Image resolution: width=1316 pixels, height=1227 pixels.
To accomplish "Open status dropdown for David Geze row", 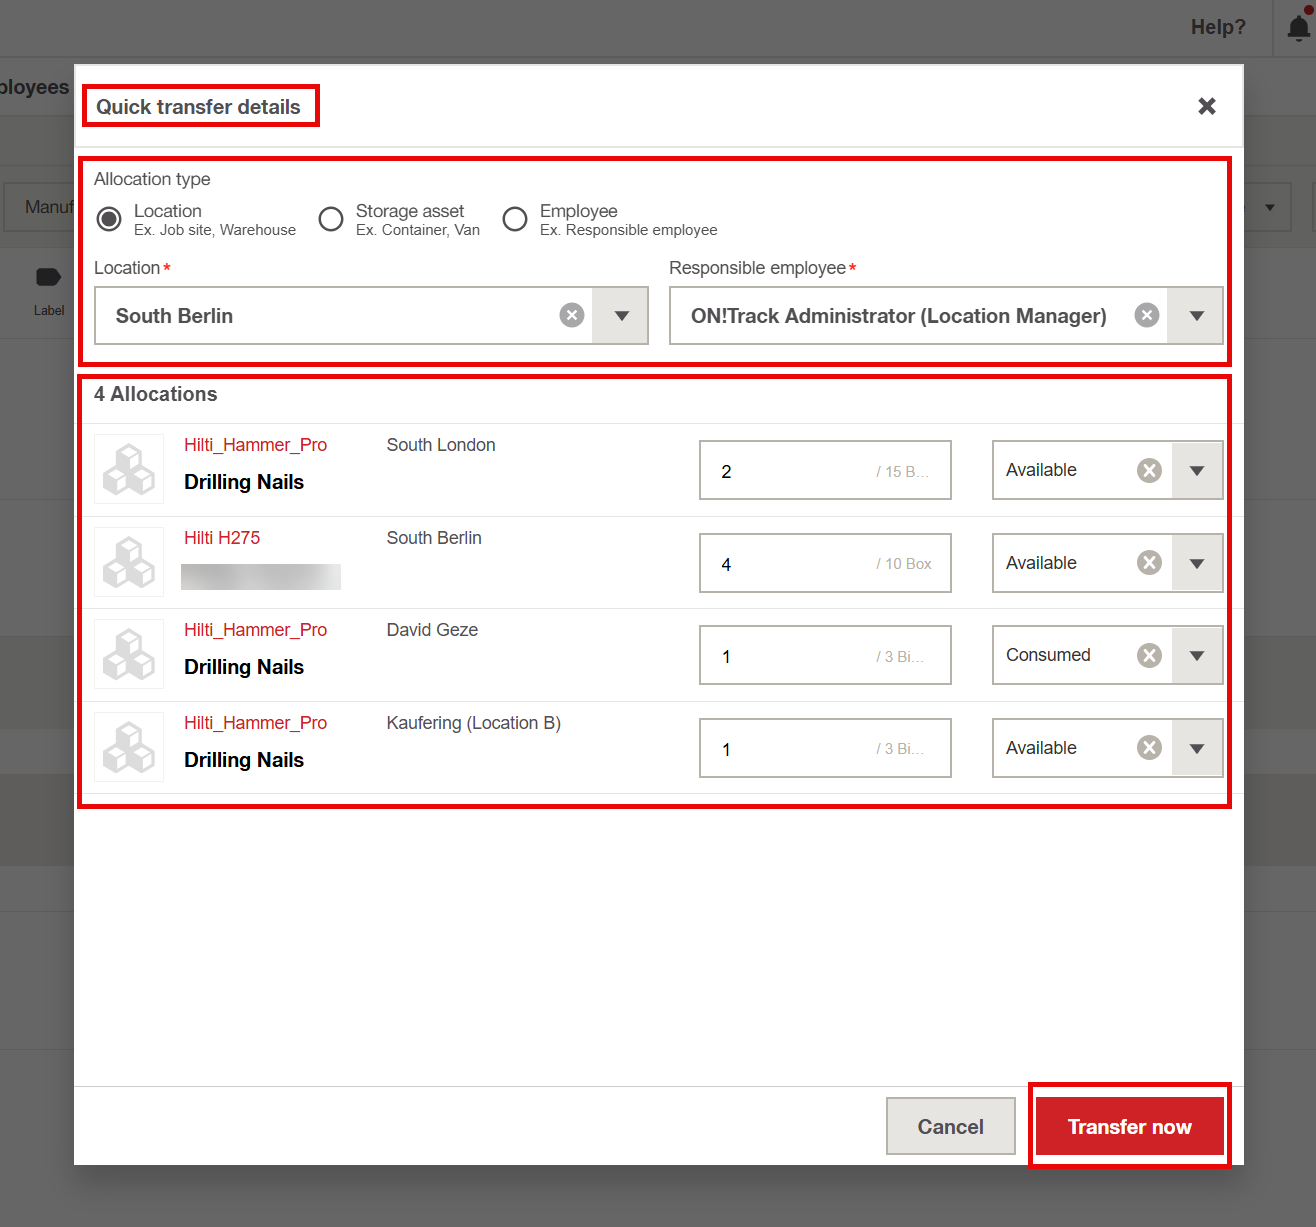I will 1197,655.
